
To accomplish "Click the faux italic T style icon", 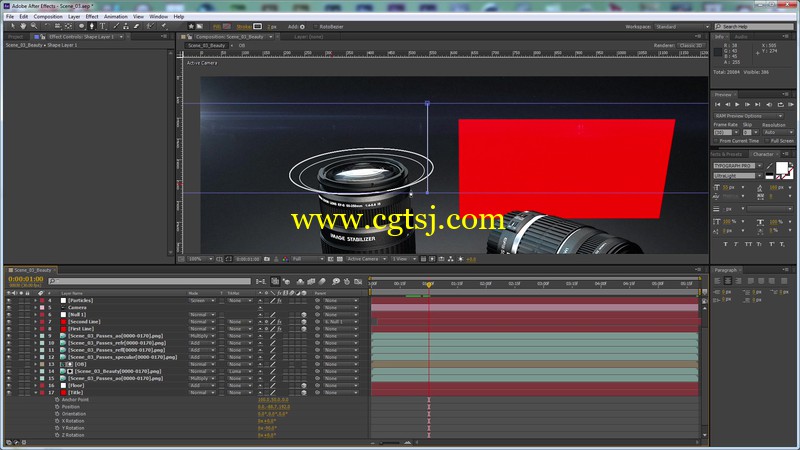I will 736,244.
